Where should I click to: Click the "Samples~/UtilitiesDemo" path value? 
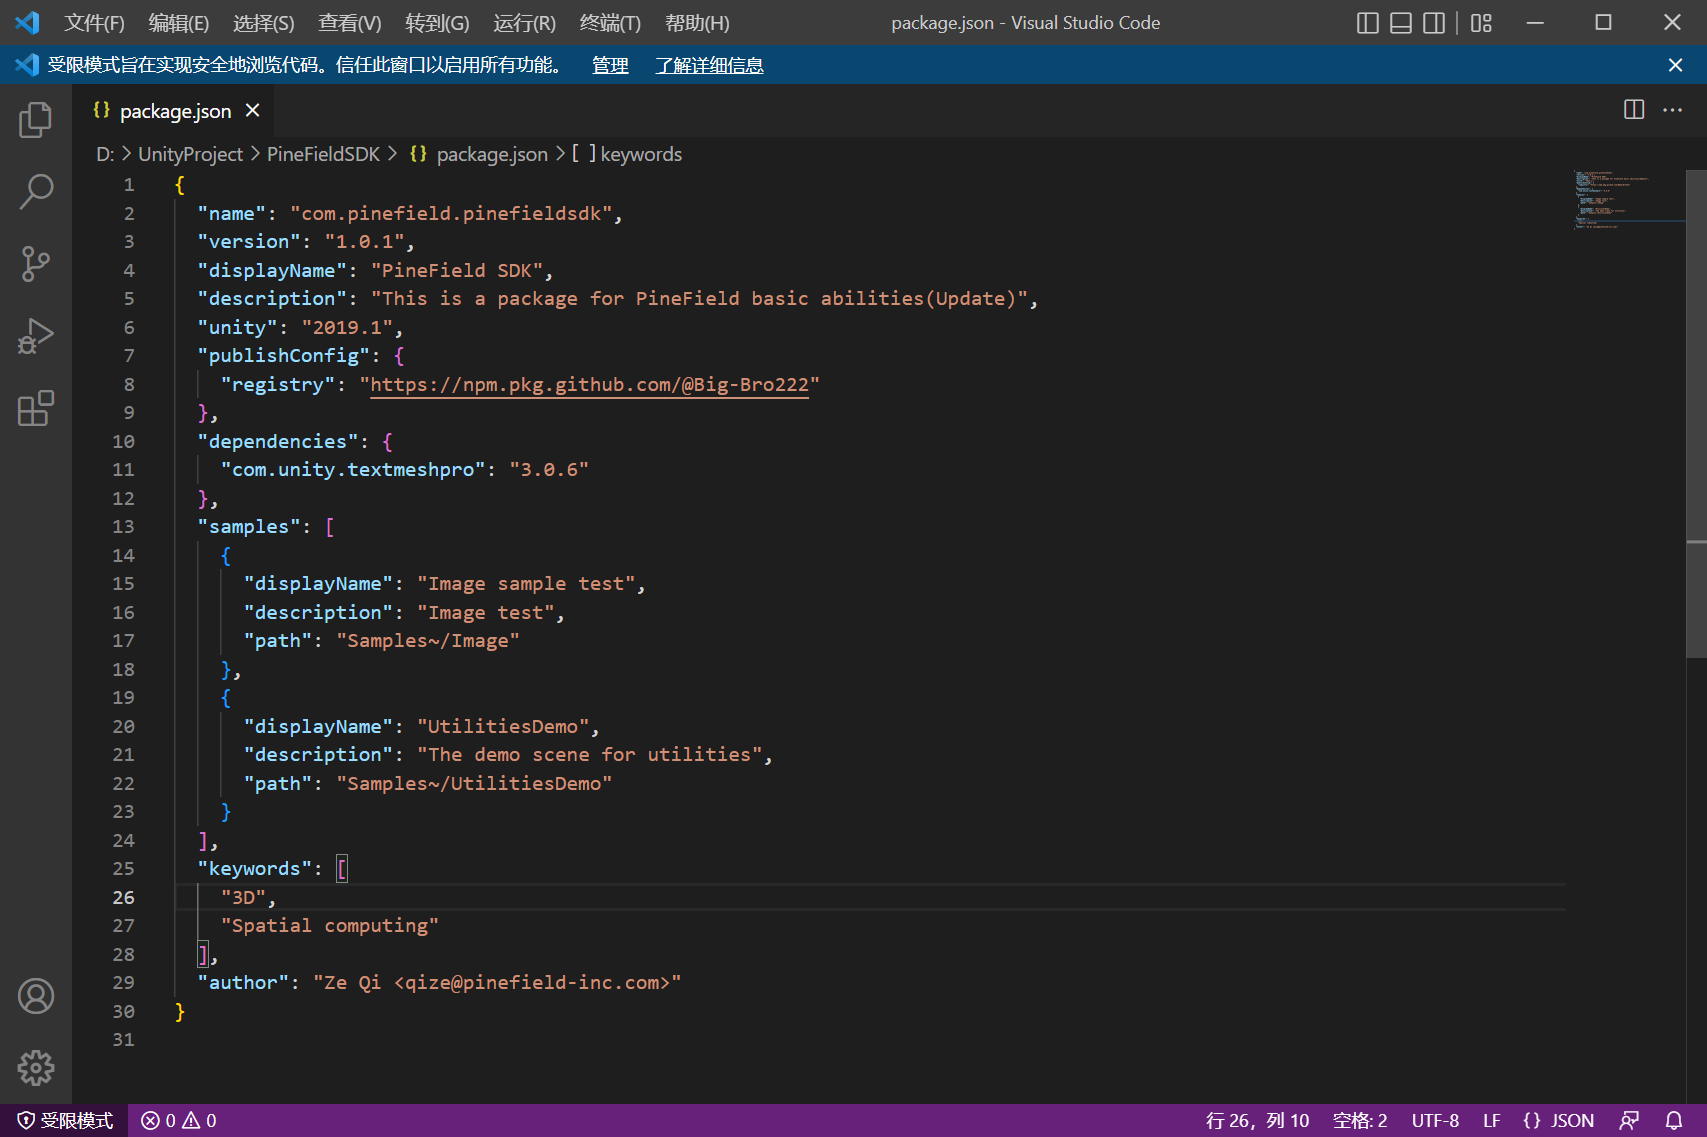click(x=474, y=784)
